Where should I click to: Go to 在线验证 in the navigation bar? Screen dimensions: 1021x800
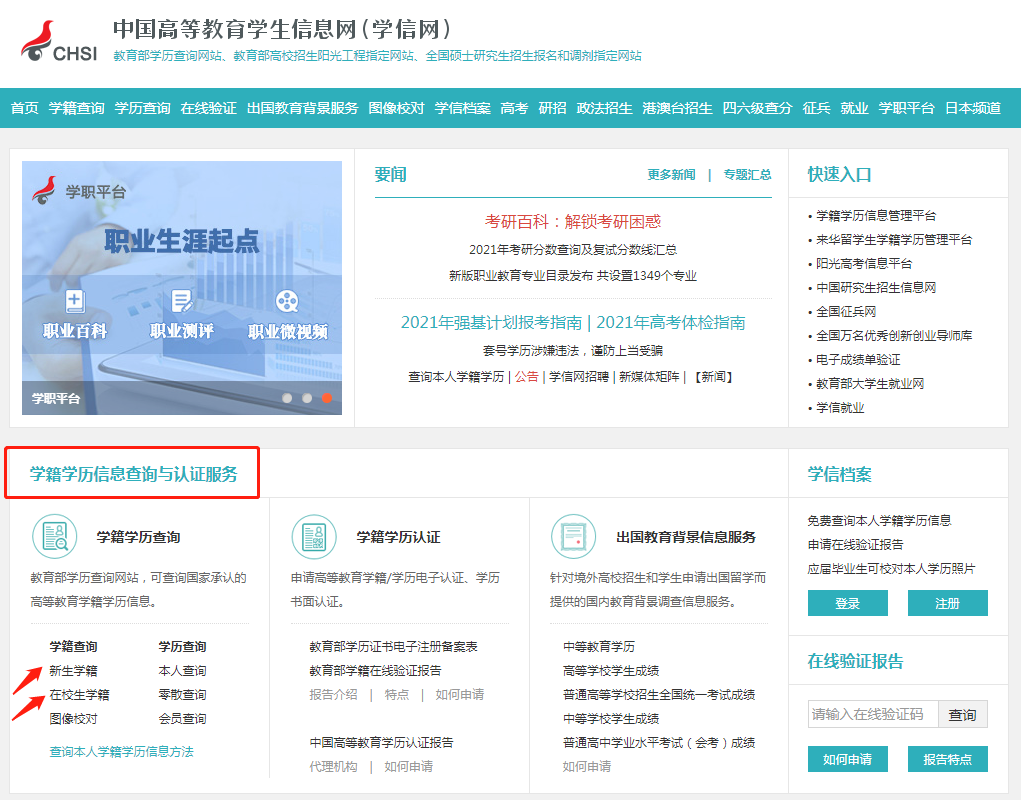click(208, 108)
